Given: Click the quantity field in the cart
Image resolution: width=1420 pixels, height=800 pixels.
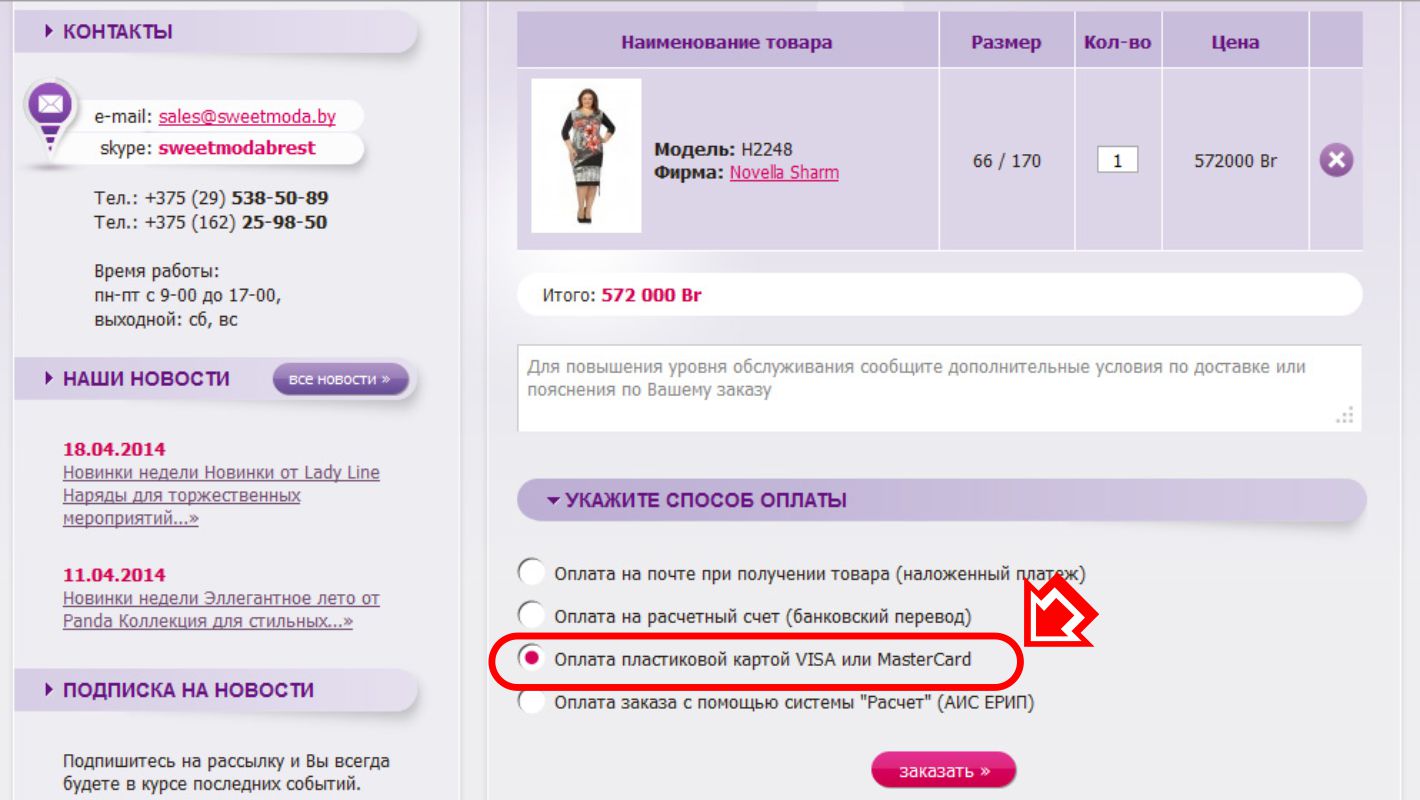Looking at the screenshot, I should [1117, 160].
